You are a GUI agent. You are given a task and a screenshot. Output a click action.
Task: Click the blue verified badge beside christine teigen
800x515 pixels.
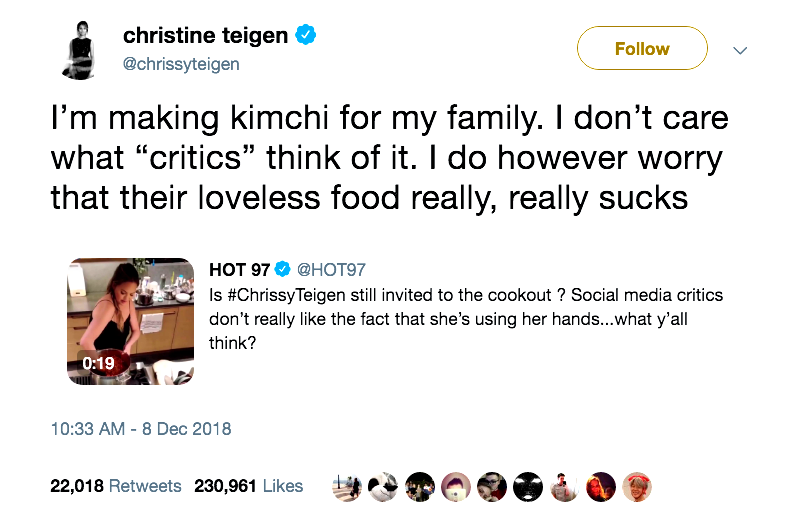306,36
